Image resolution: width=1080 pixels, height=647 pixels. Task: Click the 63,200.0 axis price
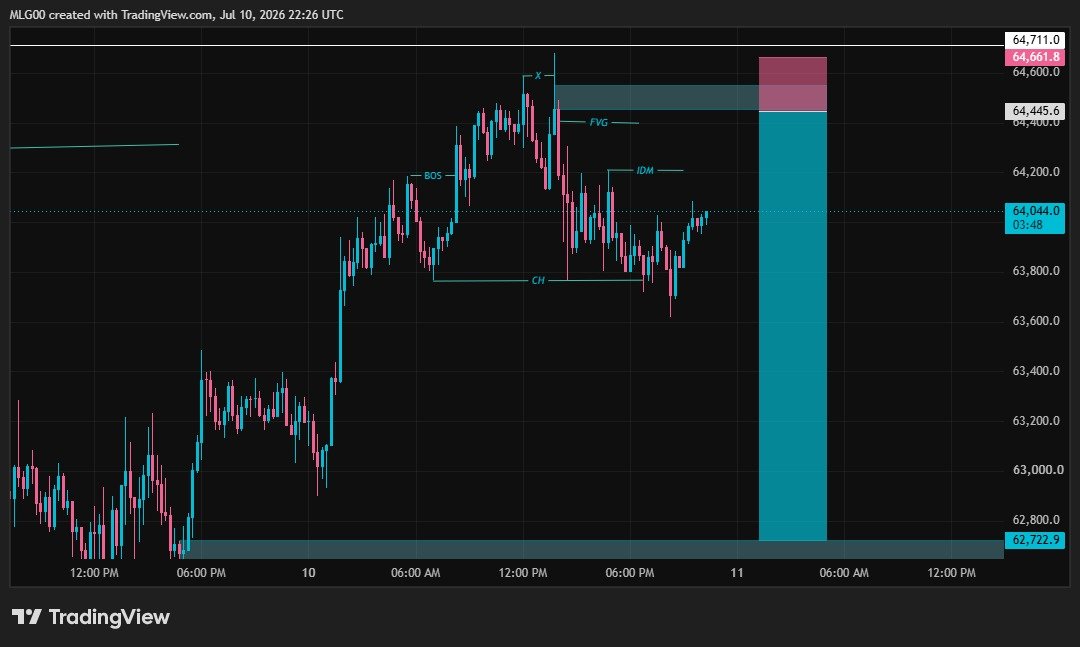point(1035,420)
